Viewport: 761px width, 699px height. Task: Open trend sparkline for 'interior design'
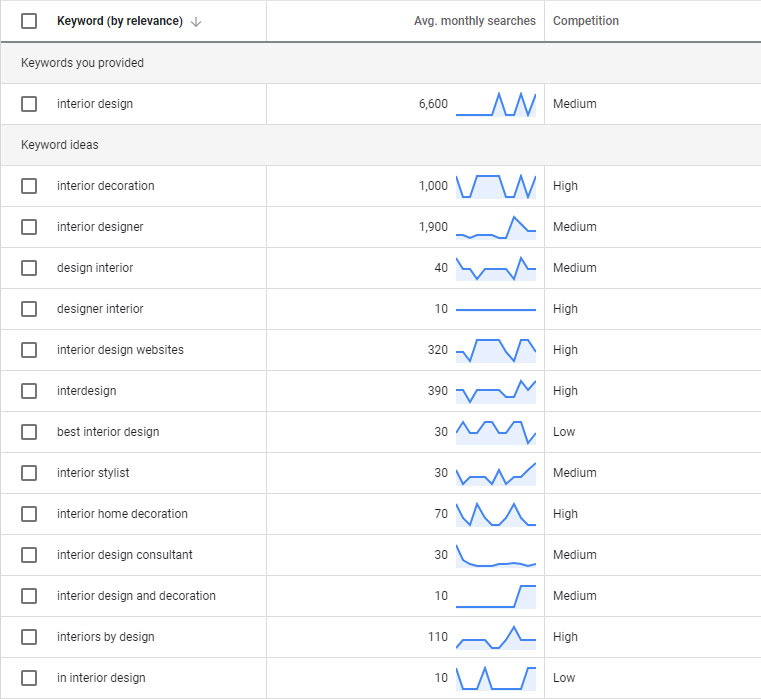point(496,104)
